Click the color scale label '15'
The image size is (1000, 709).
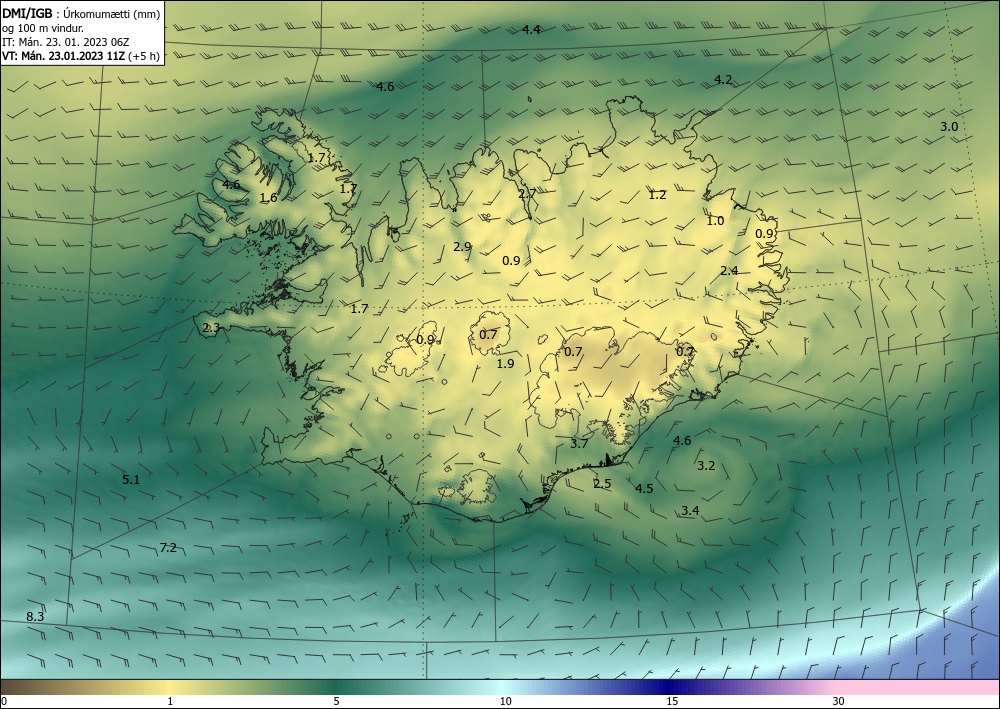[672, 701]
